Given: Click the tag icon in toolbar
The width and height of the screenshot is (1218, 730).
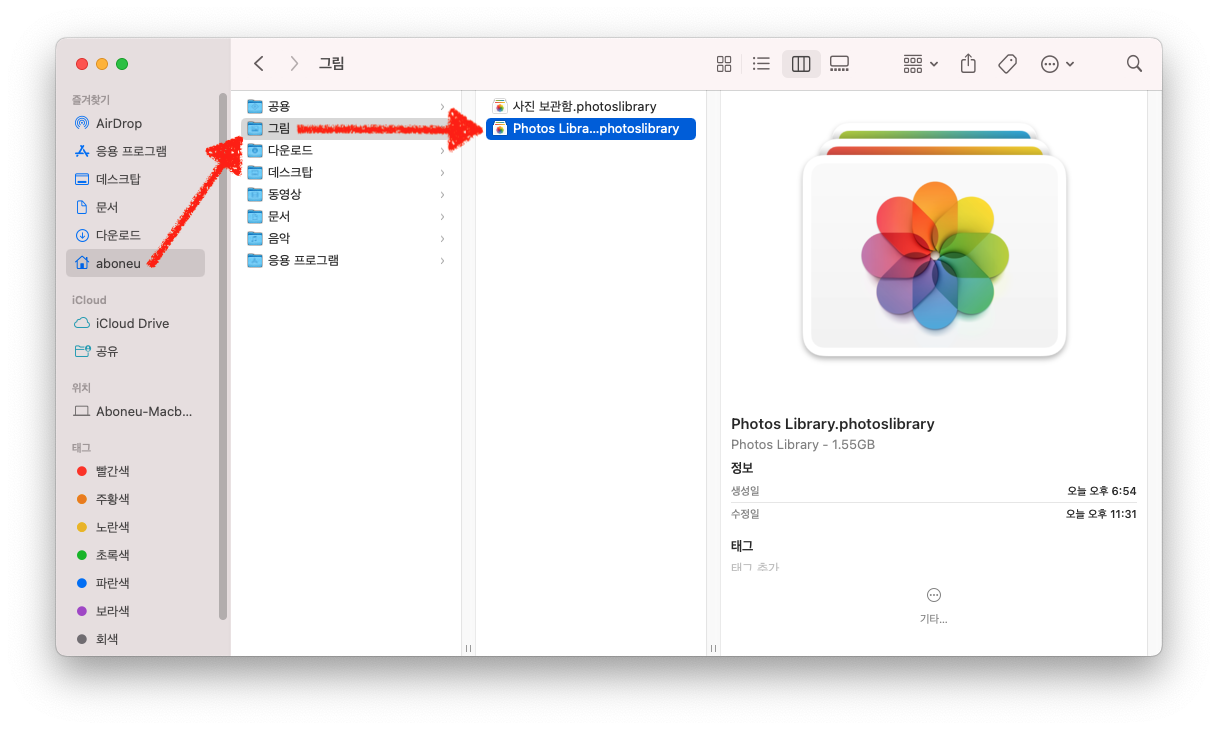Looking at the screenshot, I should (x=1008, y=64).
